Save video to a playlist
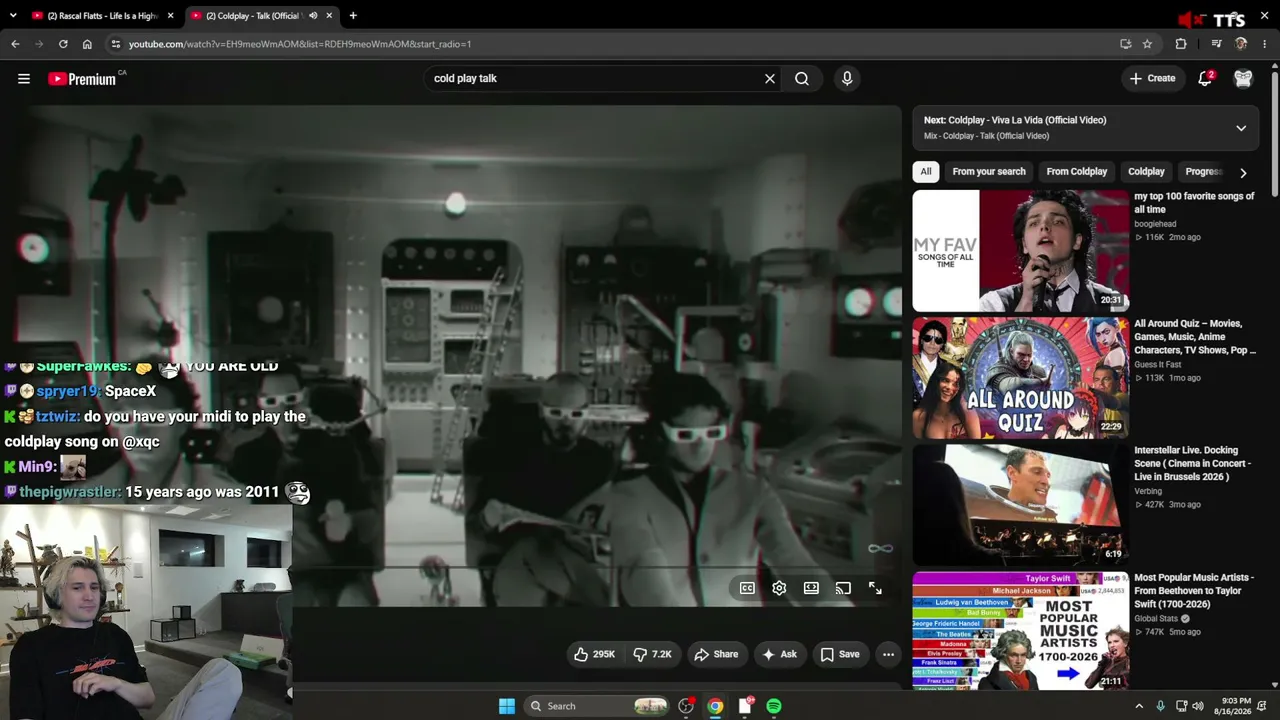 [840, 654]
